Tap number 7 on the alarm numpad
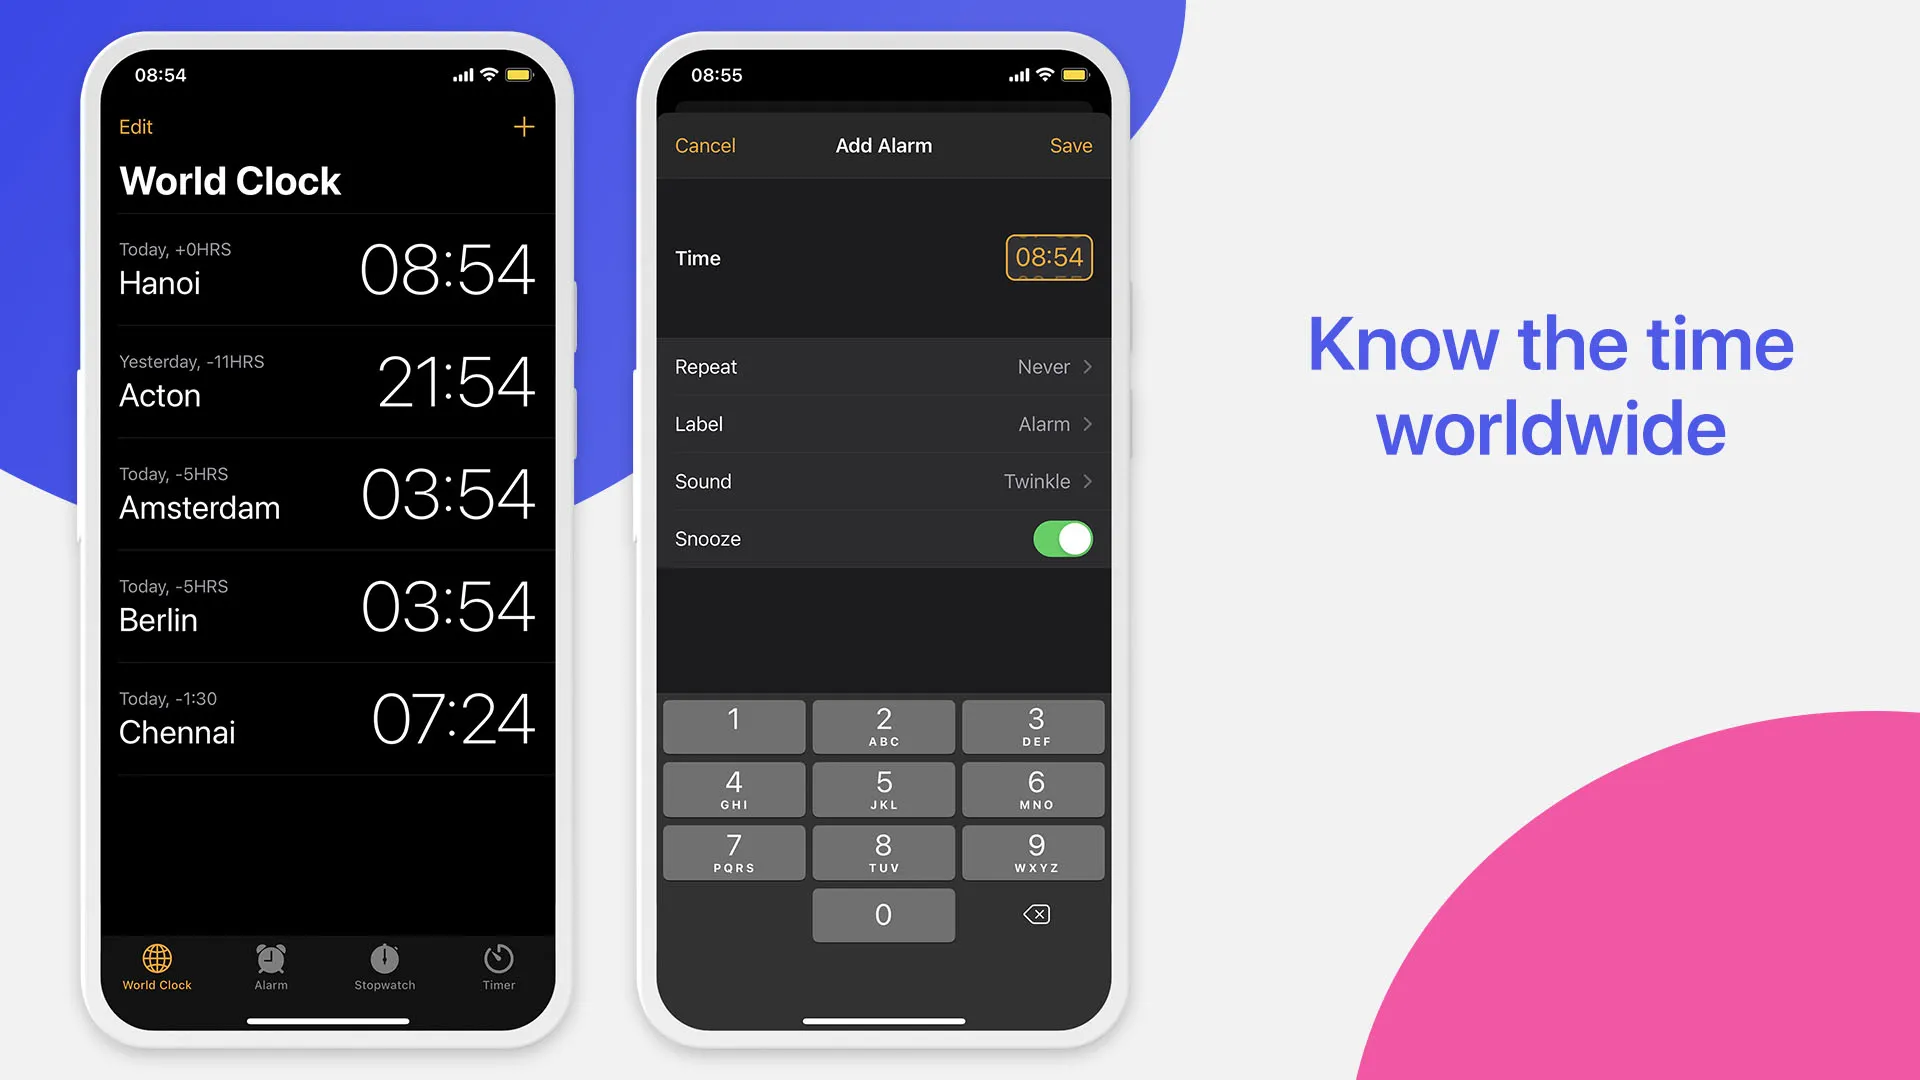The height and width of the screenshot is (1080, 1920). [x=733, y=853]
